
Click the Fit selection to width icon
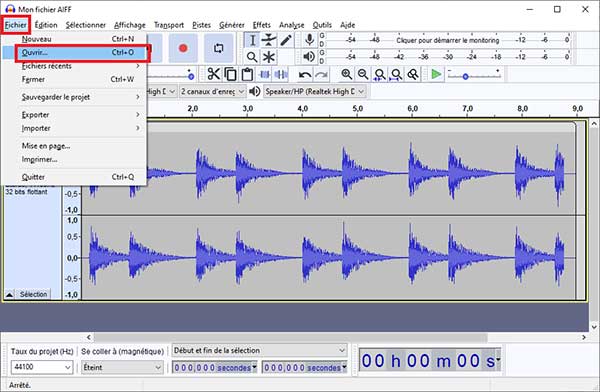point(380,74)
